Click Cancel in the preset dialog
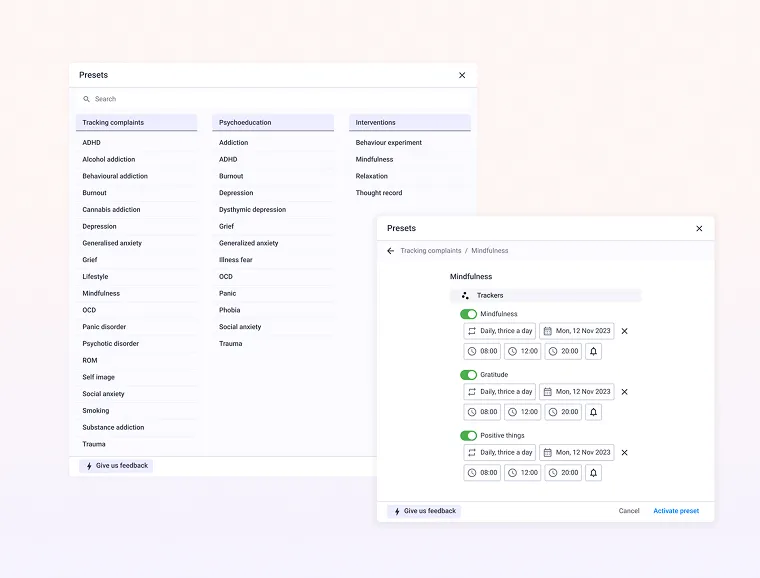This screenshot has height=578, width=760. pyautogui.click(x=629, y=511)
